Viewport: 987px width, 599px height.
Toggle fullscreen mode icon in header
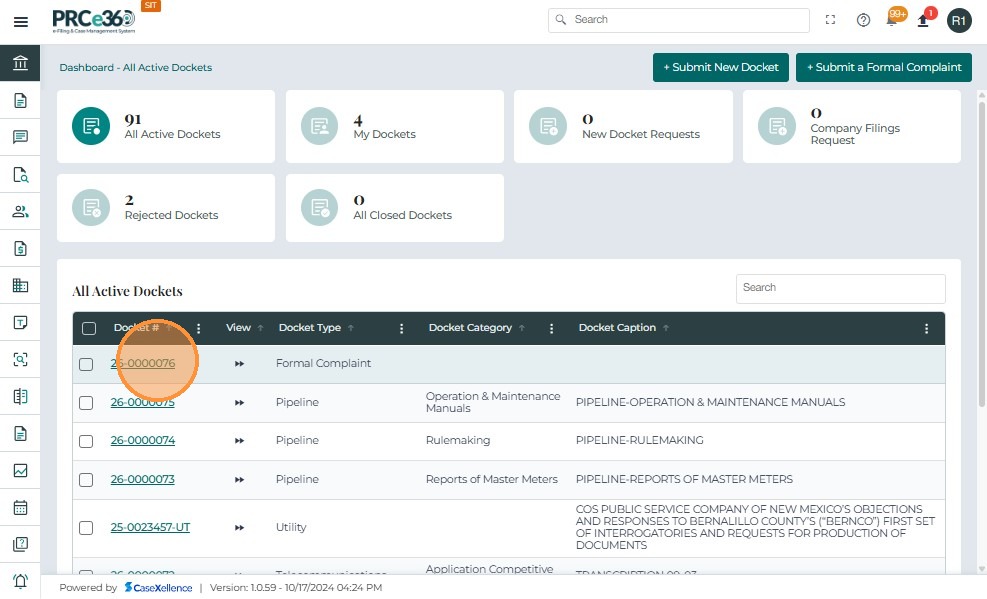pos(830,20)
